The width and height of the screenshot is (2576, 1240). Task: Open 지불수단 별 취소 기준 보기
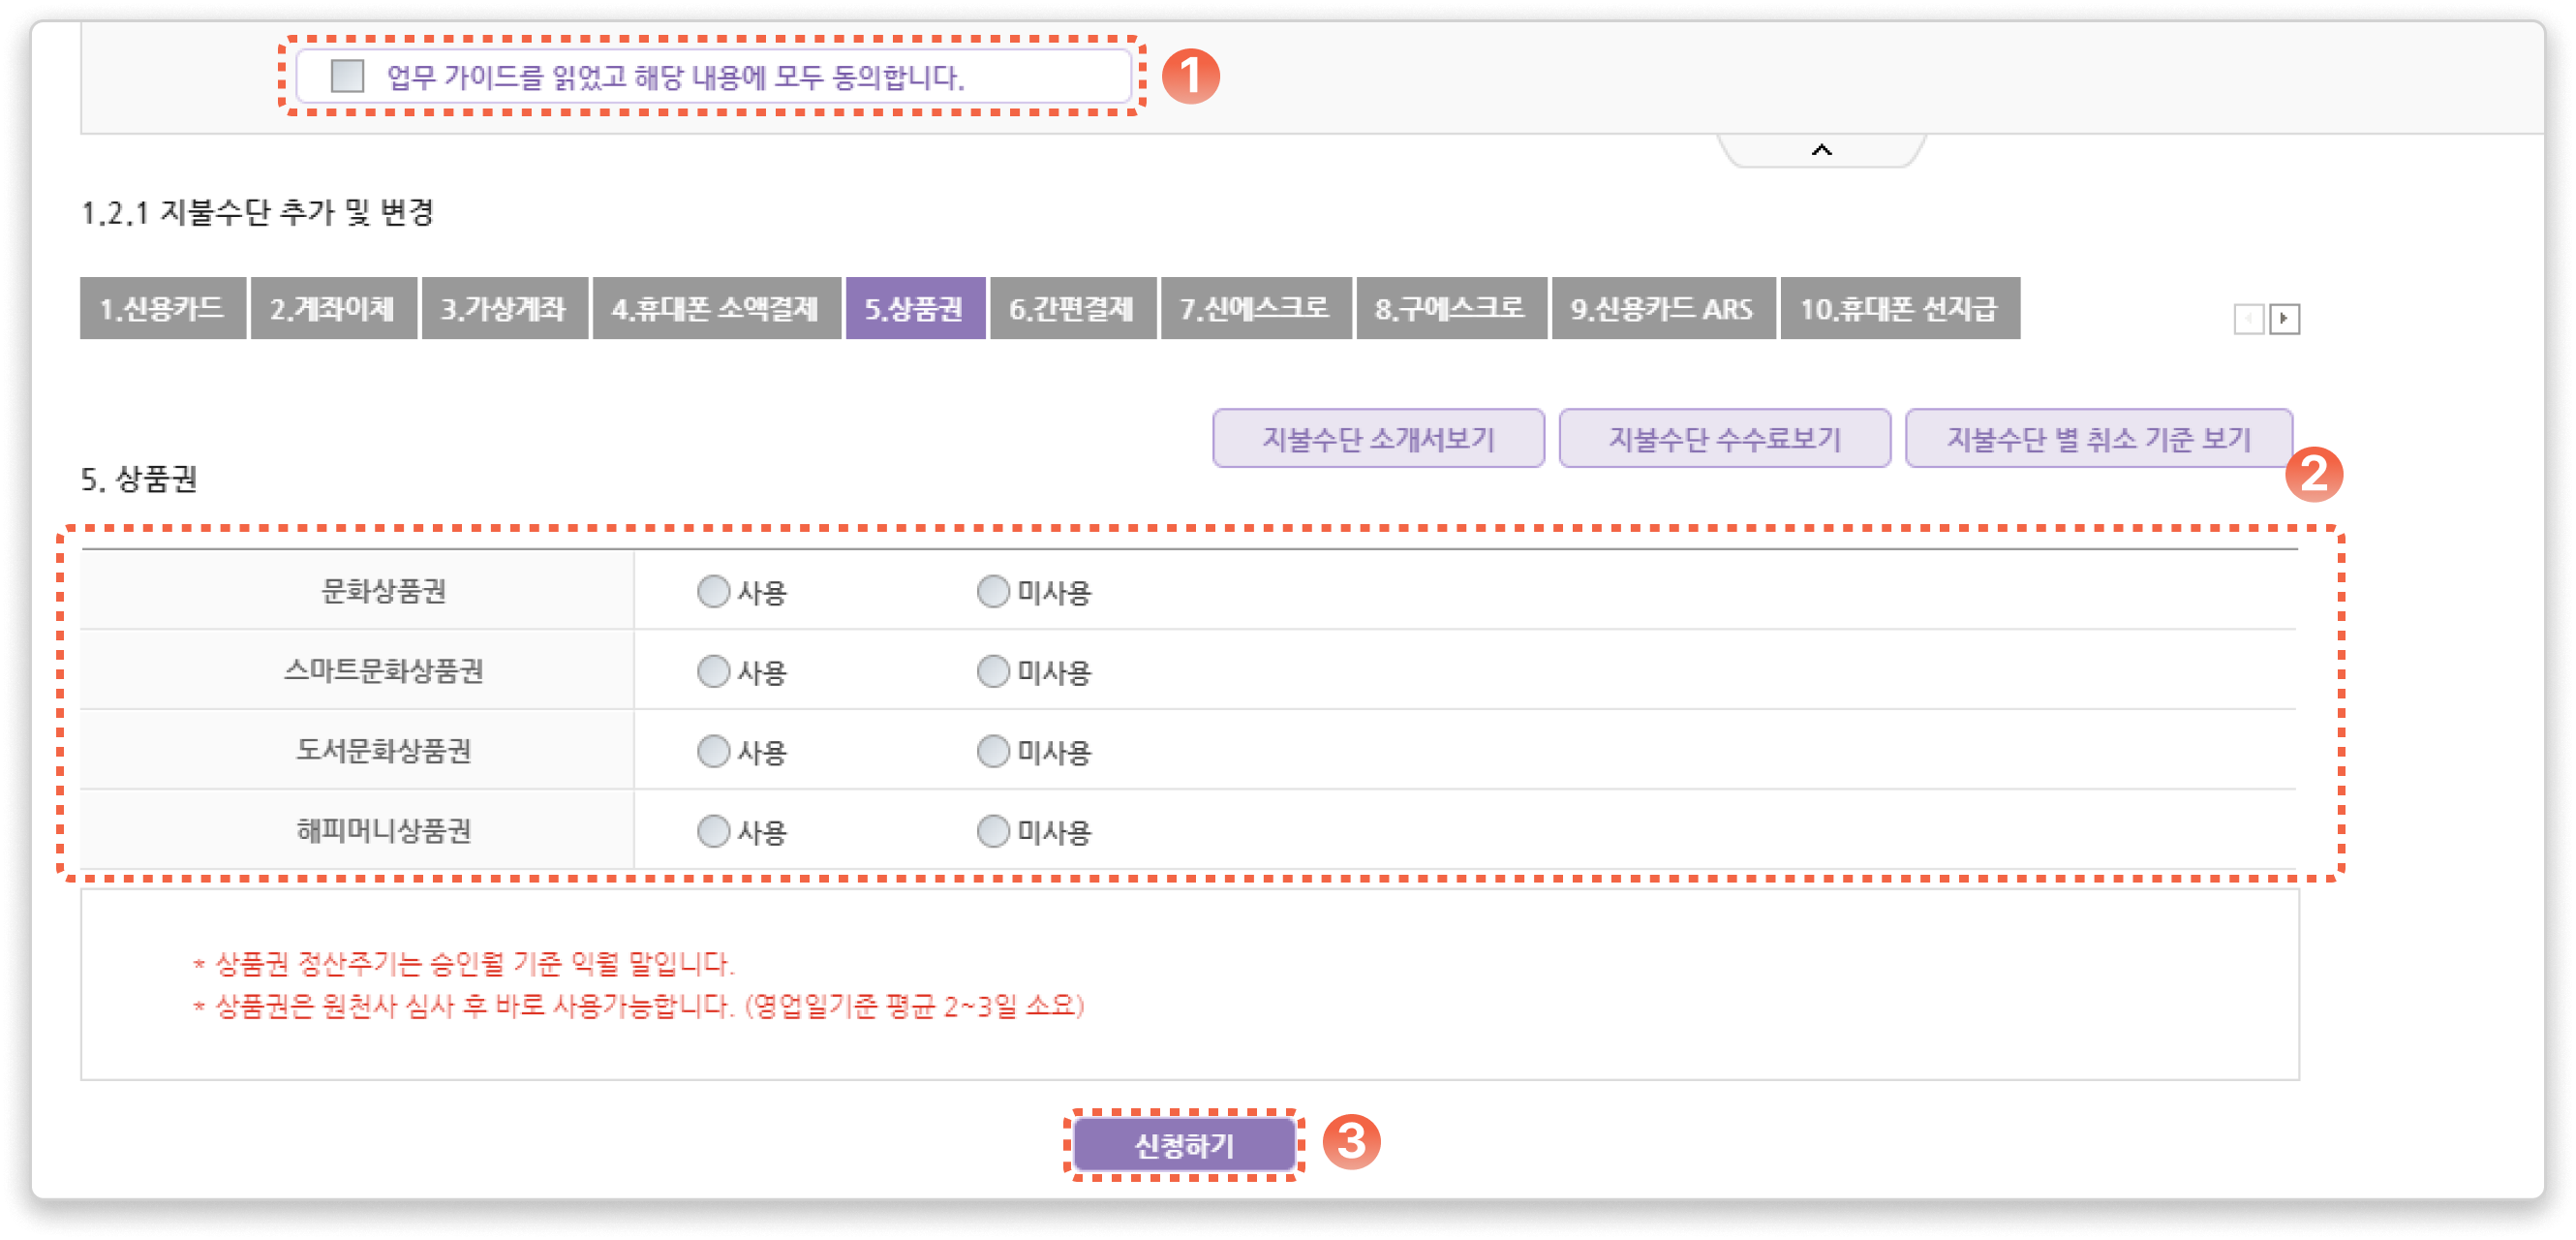2098,438
